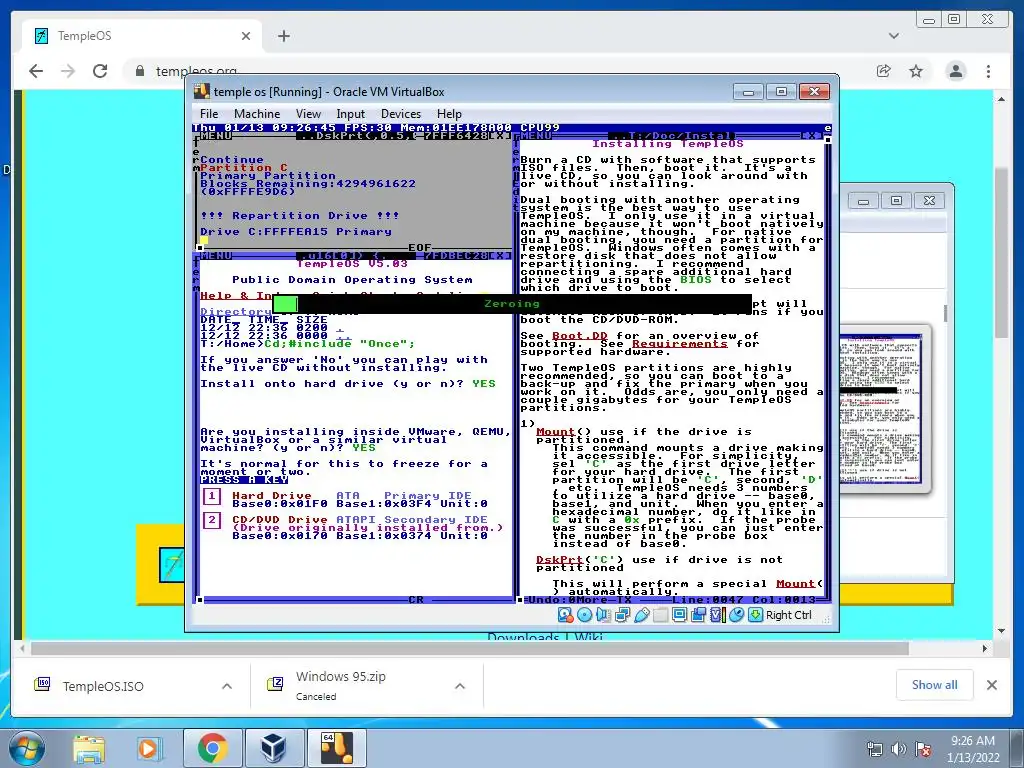Go back in Chrome
The height and width of the screenshot is (768, 1024).
coord(36,71)
